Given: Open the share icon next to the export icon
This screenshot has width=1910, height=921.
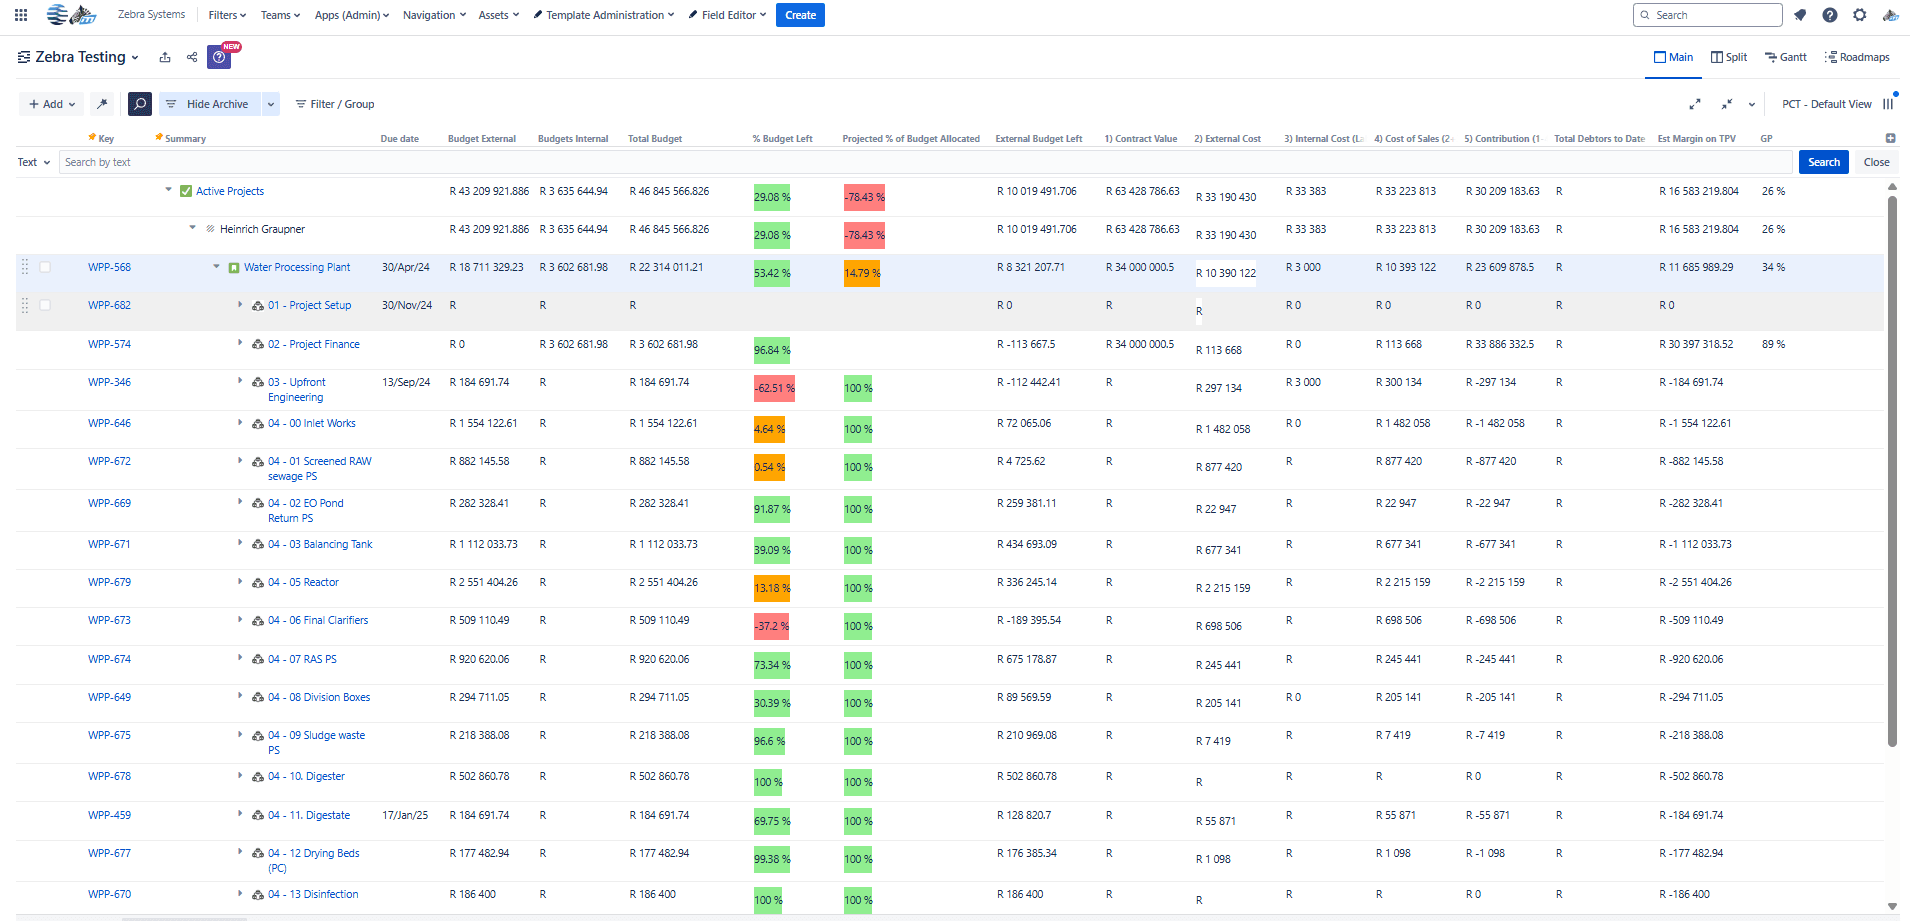Looking at the screenshot, I should click(x=191, y=57).
